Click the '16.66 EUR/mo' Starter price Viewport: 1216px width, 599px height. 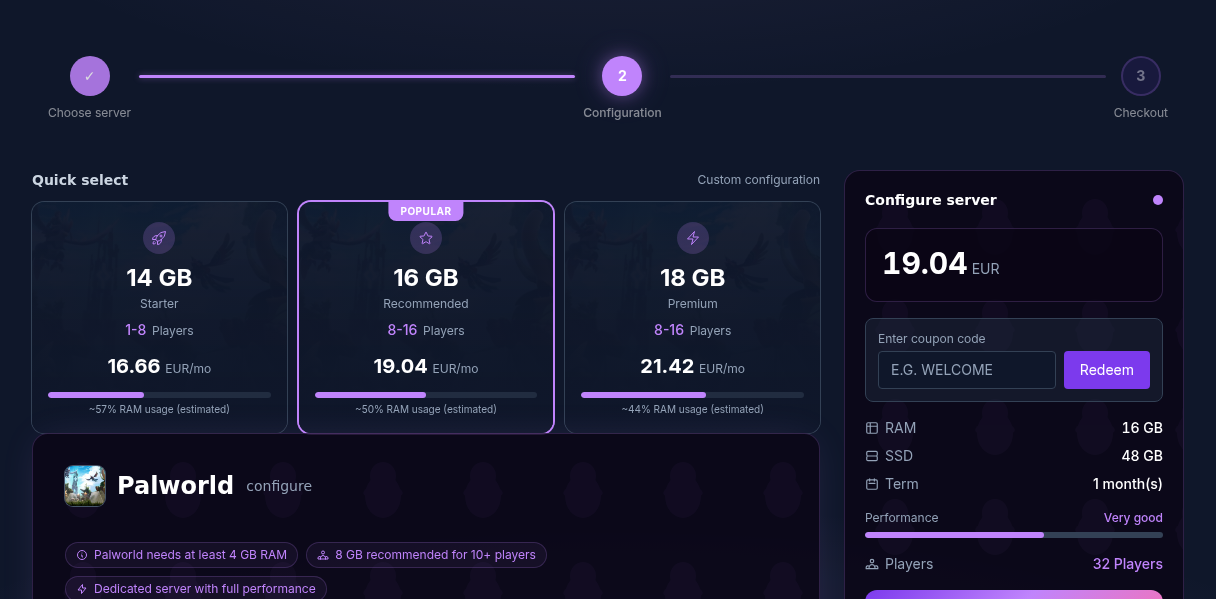[x=159, y=367]
